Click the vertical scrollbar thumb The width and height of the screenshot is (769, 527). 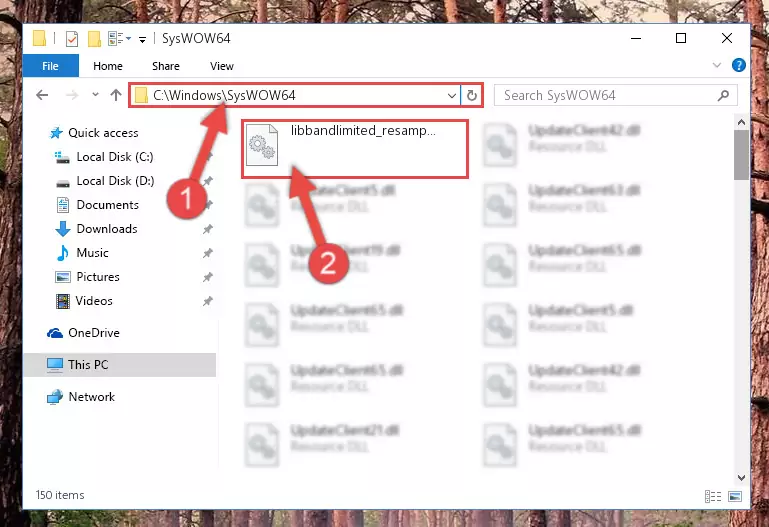tap(741, 155)
